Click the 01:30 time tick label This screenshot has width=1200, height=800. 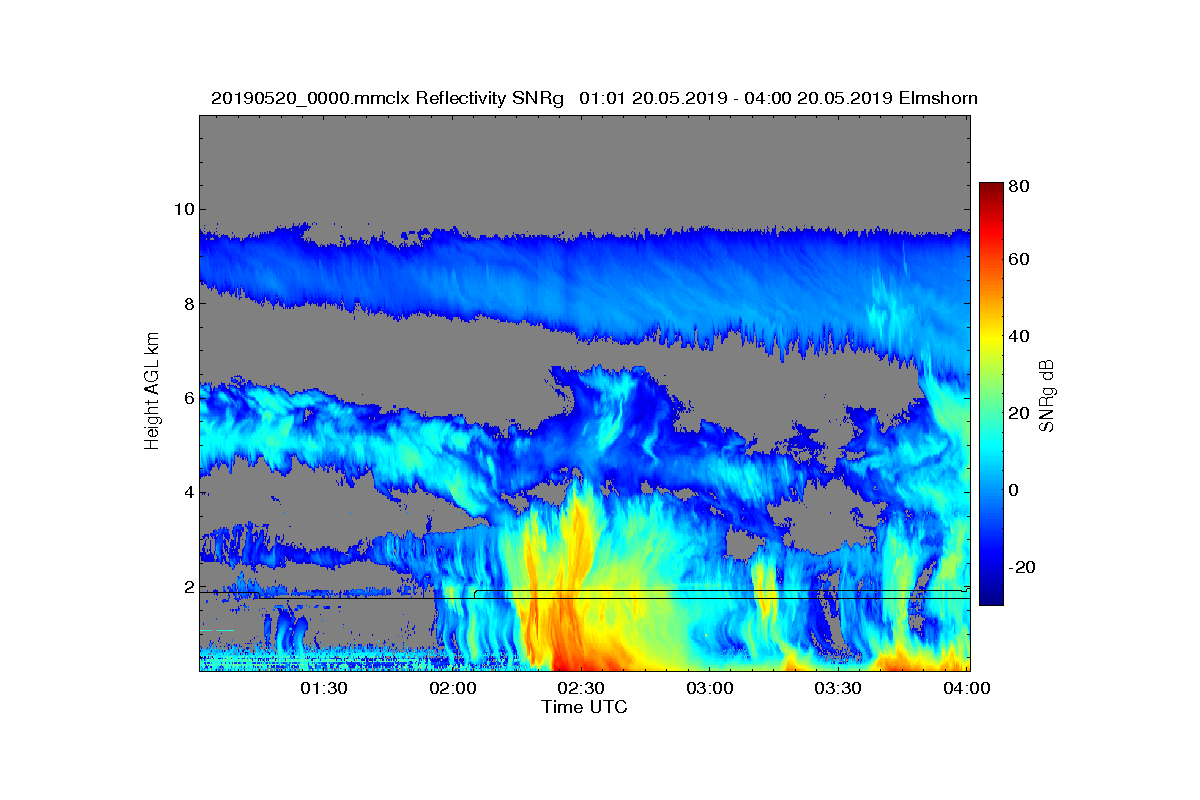[x=323, y=688]
